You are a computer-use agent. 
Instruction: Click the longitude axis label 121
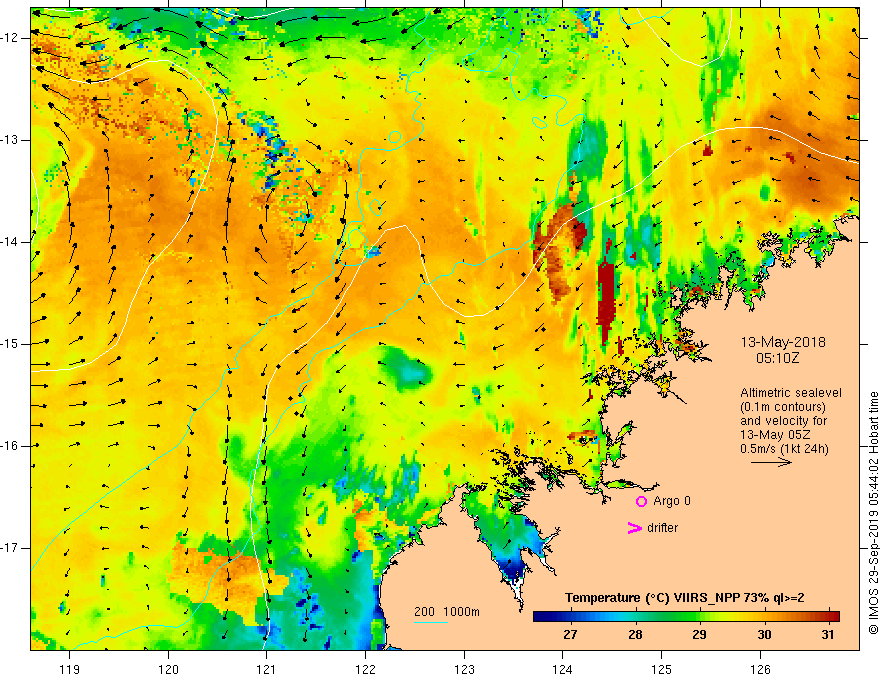click(x=267, y=669)
